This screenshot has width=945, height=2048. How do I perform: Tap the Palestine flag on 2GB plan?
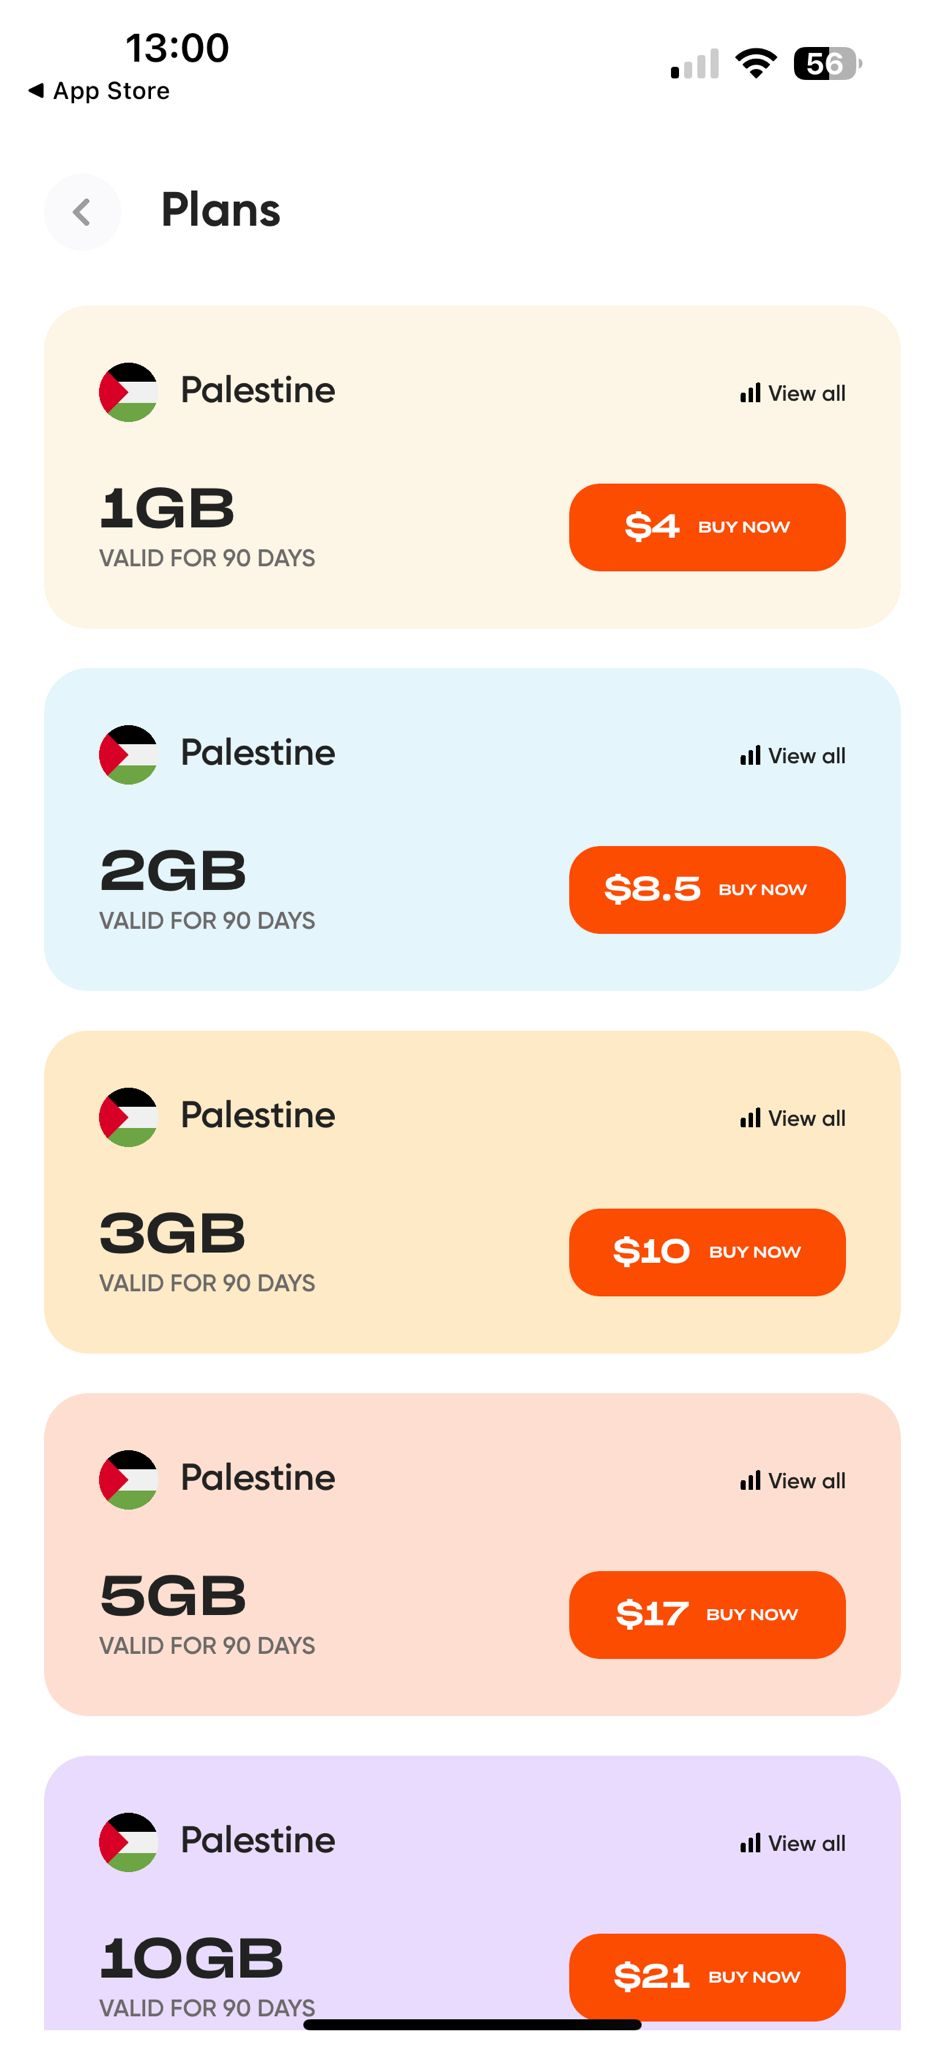point(128,755)
